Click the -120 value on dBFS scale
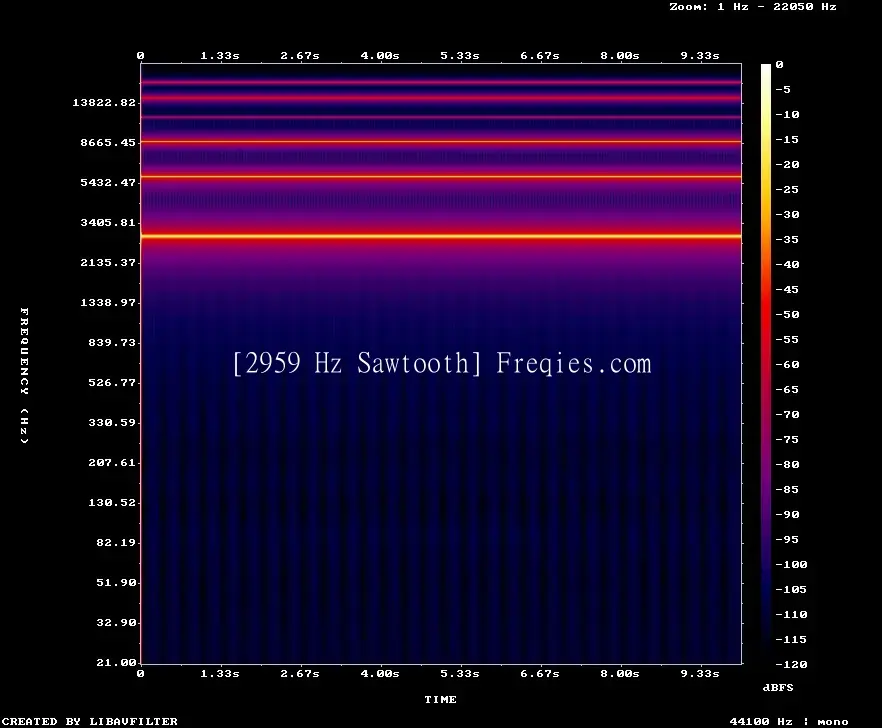The height and width of the screenshot is (728, 882). point(791,664)
